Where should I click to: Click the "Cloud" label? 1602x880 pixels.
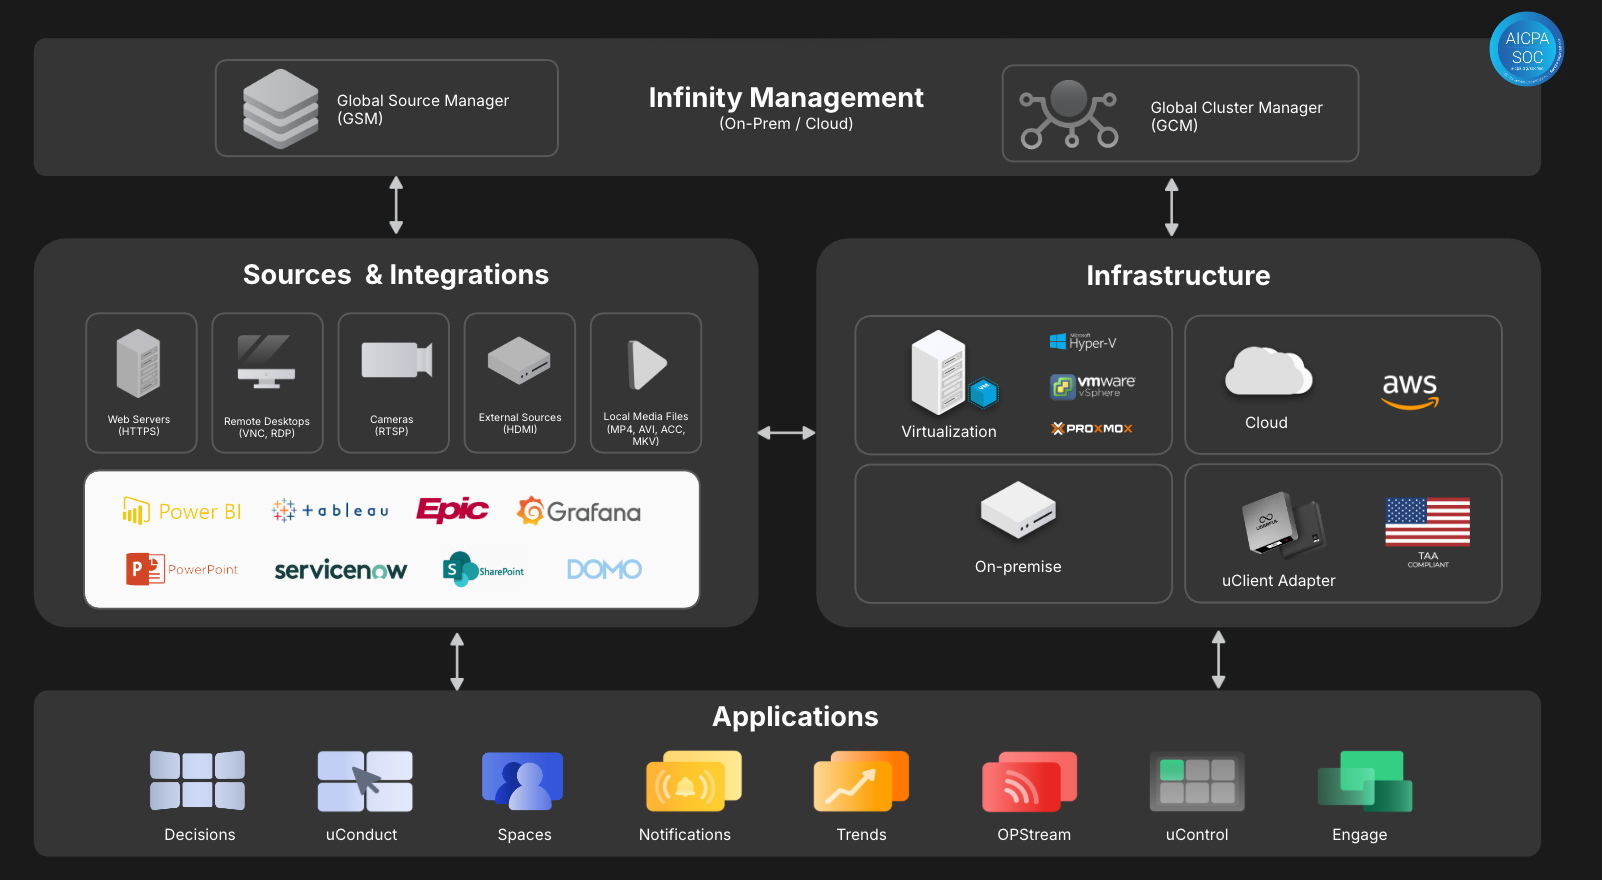point(1266,422)
